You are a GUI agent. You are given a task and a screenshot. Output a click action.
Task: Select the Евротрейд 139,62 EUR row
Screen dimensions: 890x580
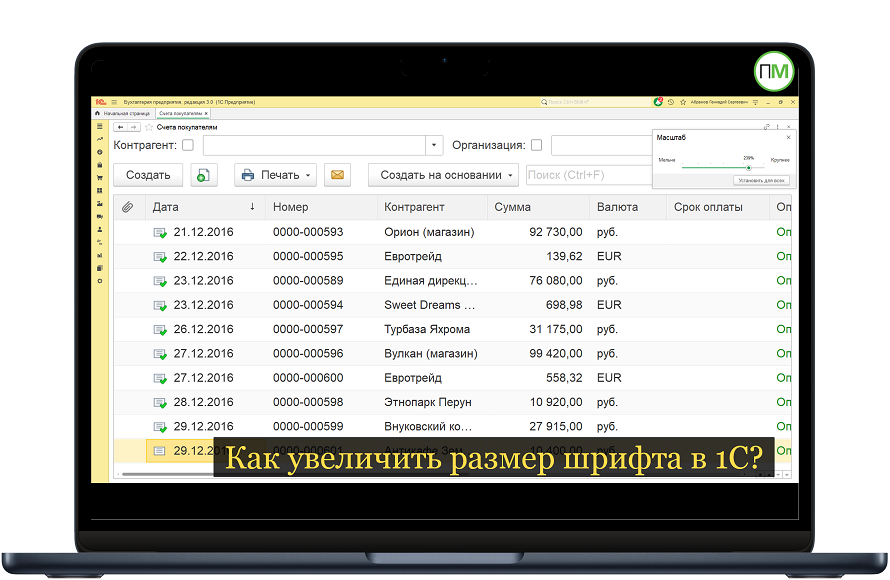452,257
